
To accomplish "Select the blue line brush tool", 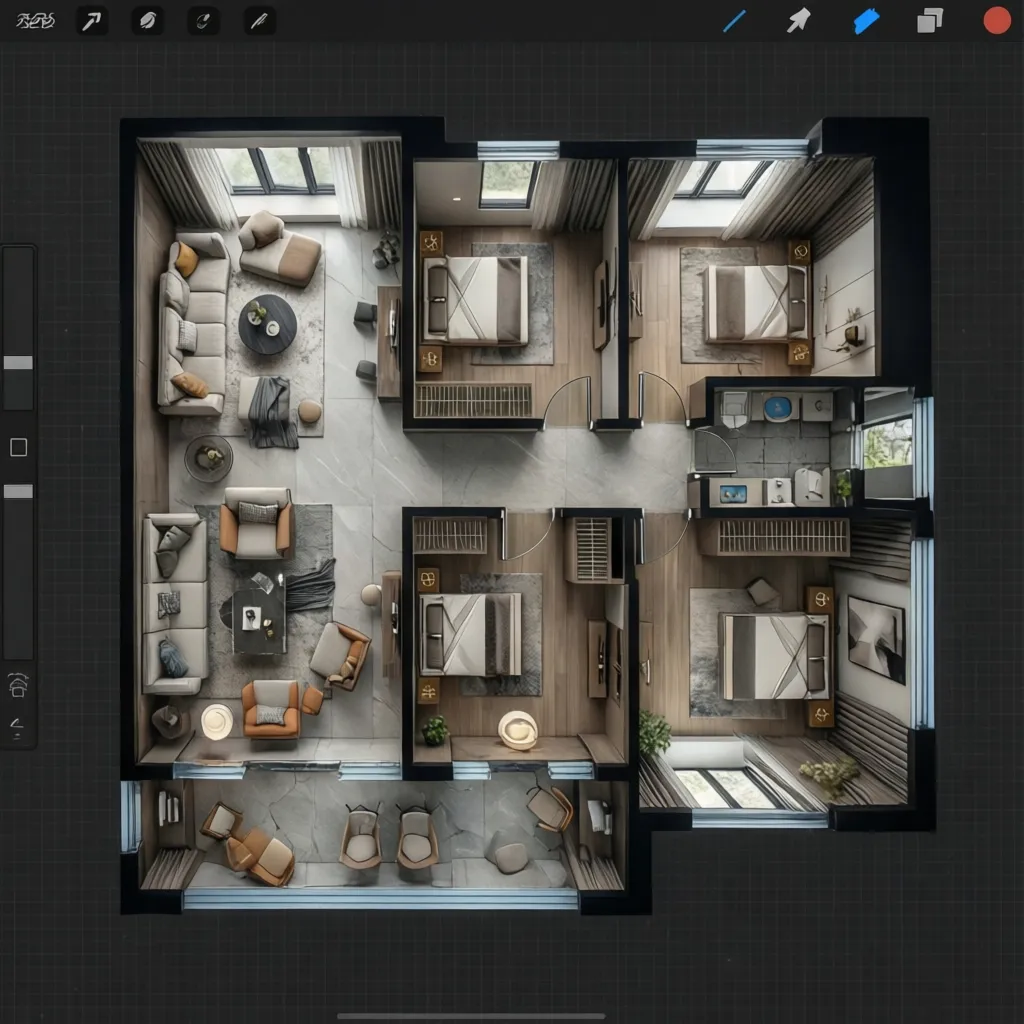I will click(x=735, y=21).
